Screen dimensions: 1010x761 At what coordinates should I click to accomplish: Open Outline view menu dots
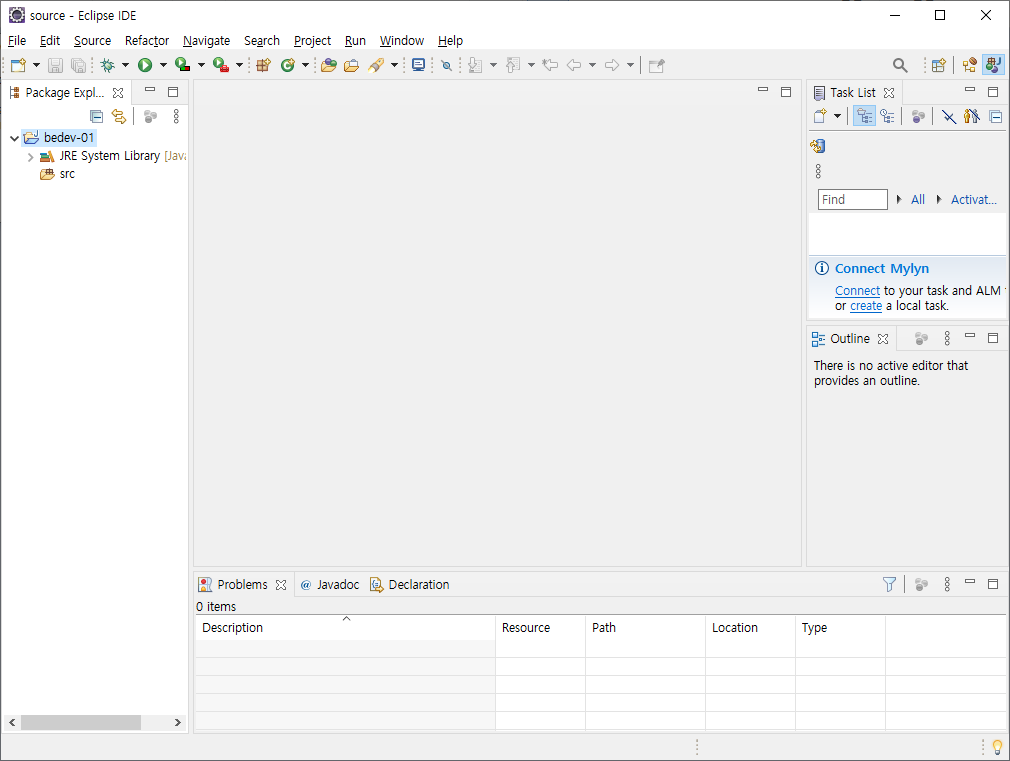[x=947, y=338]
